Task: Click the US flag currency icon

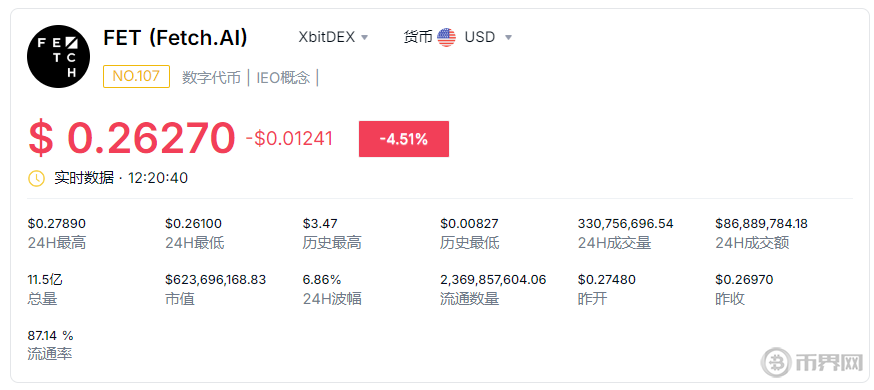Action: (446, 37)
